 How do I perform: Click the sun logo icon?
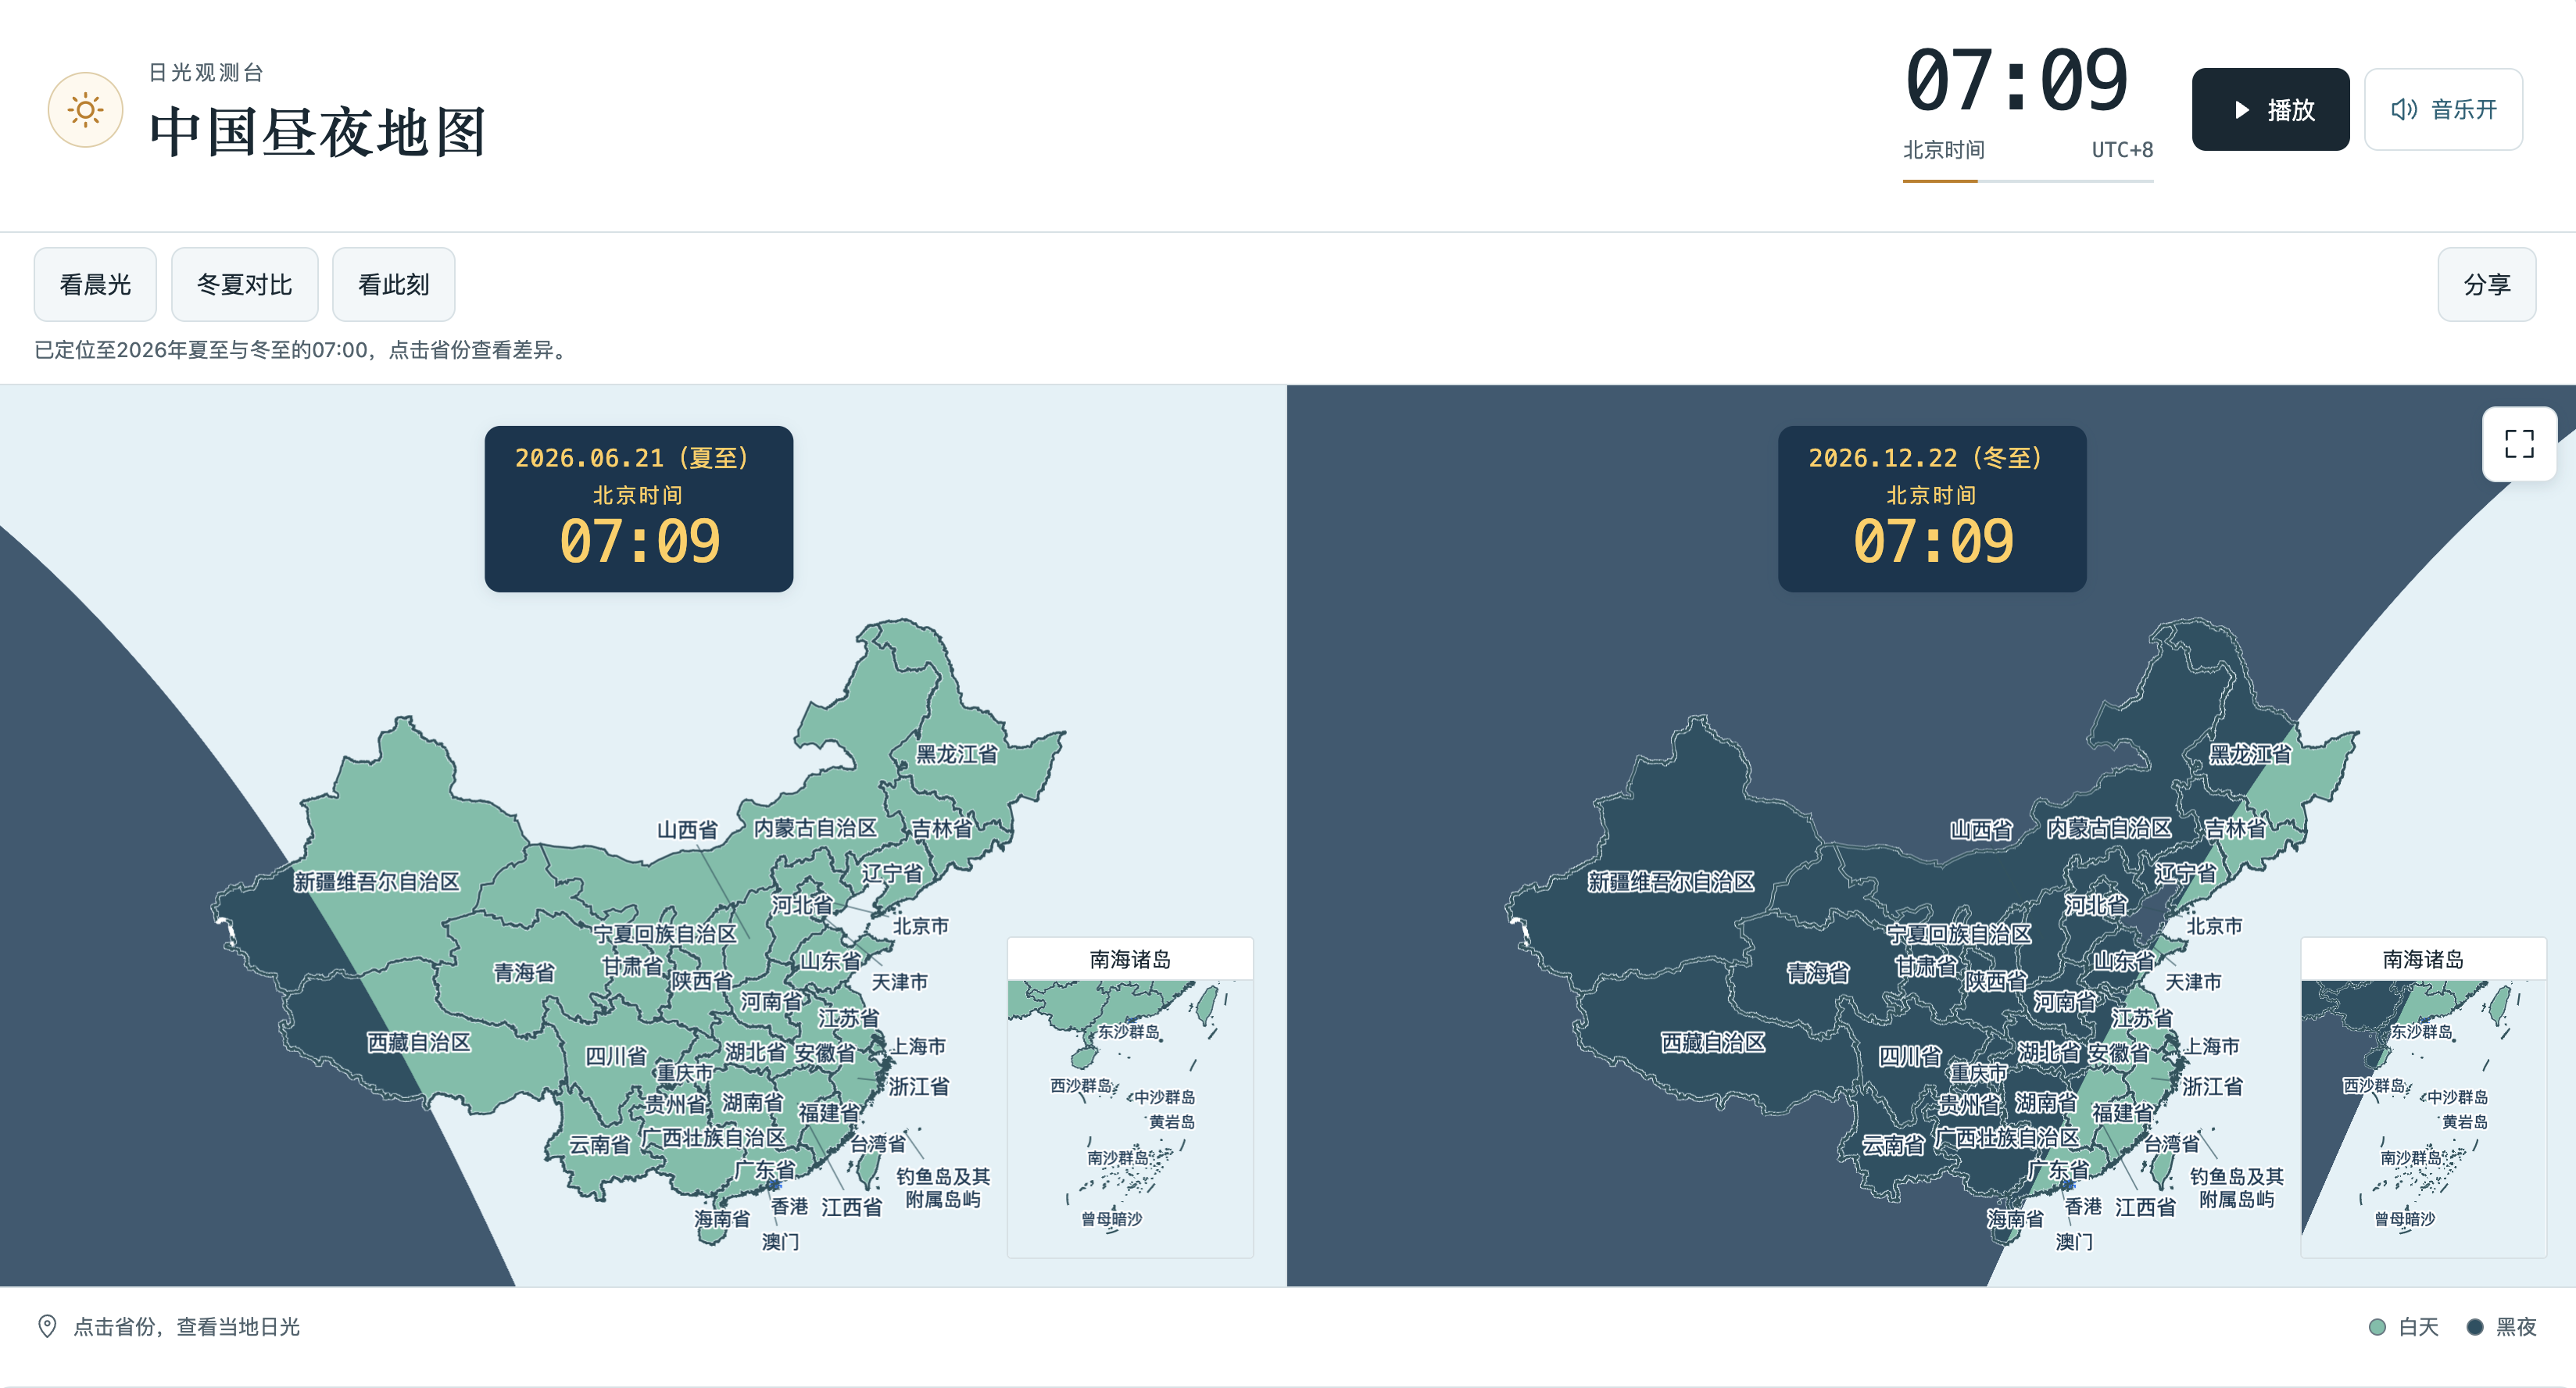[86, 110]
